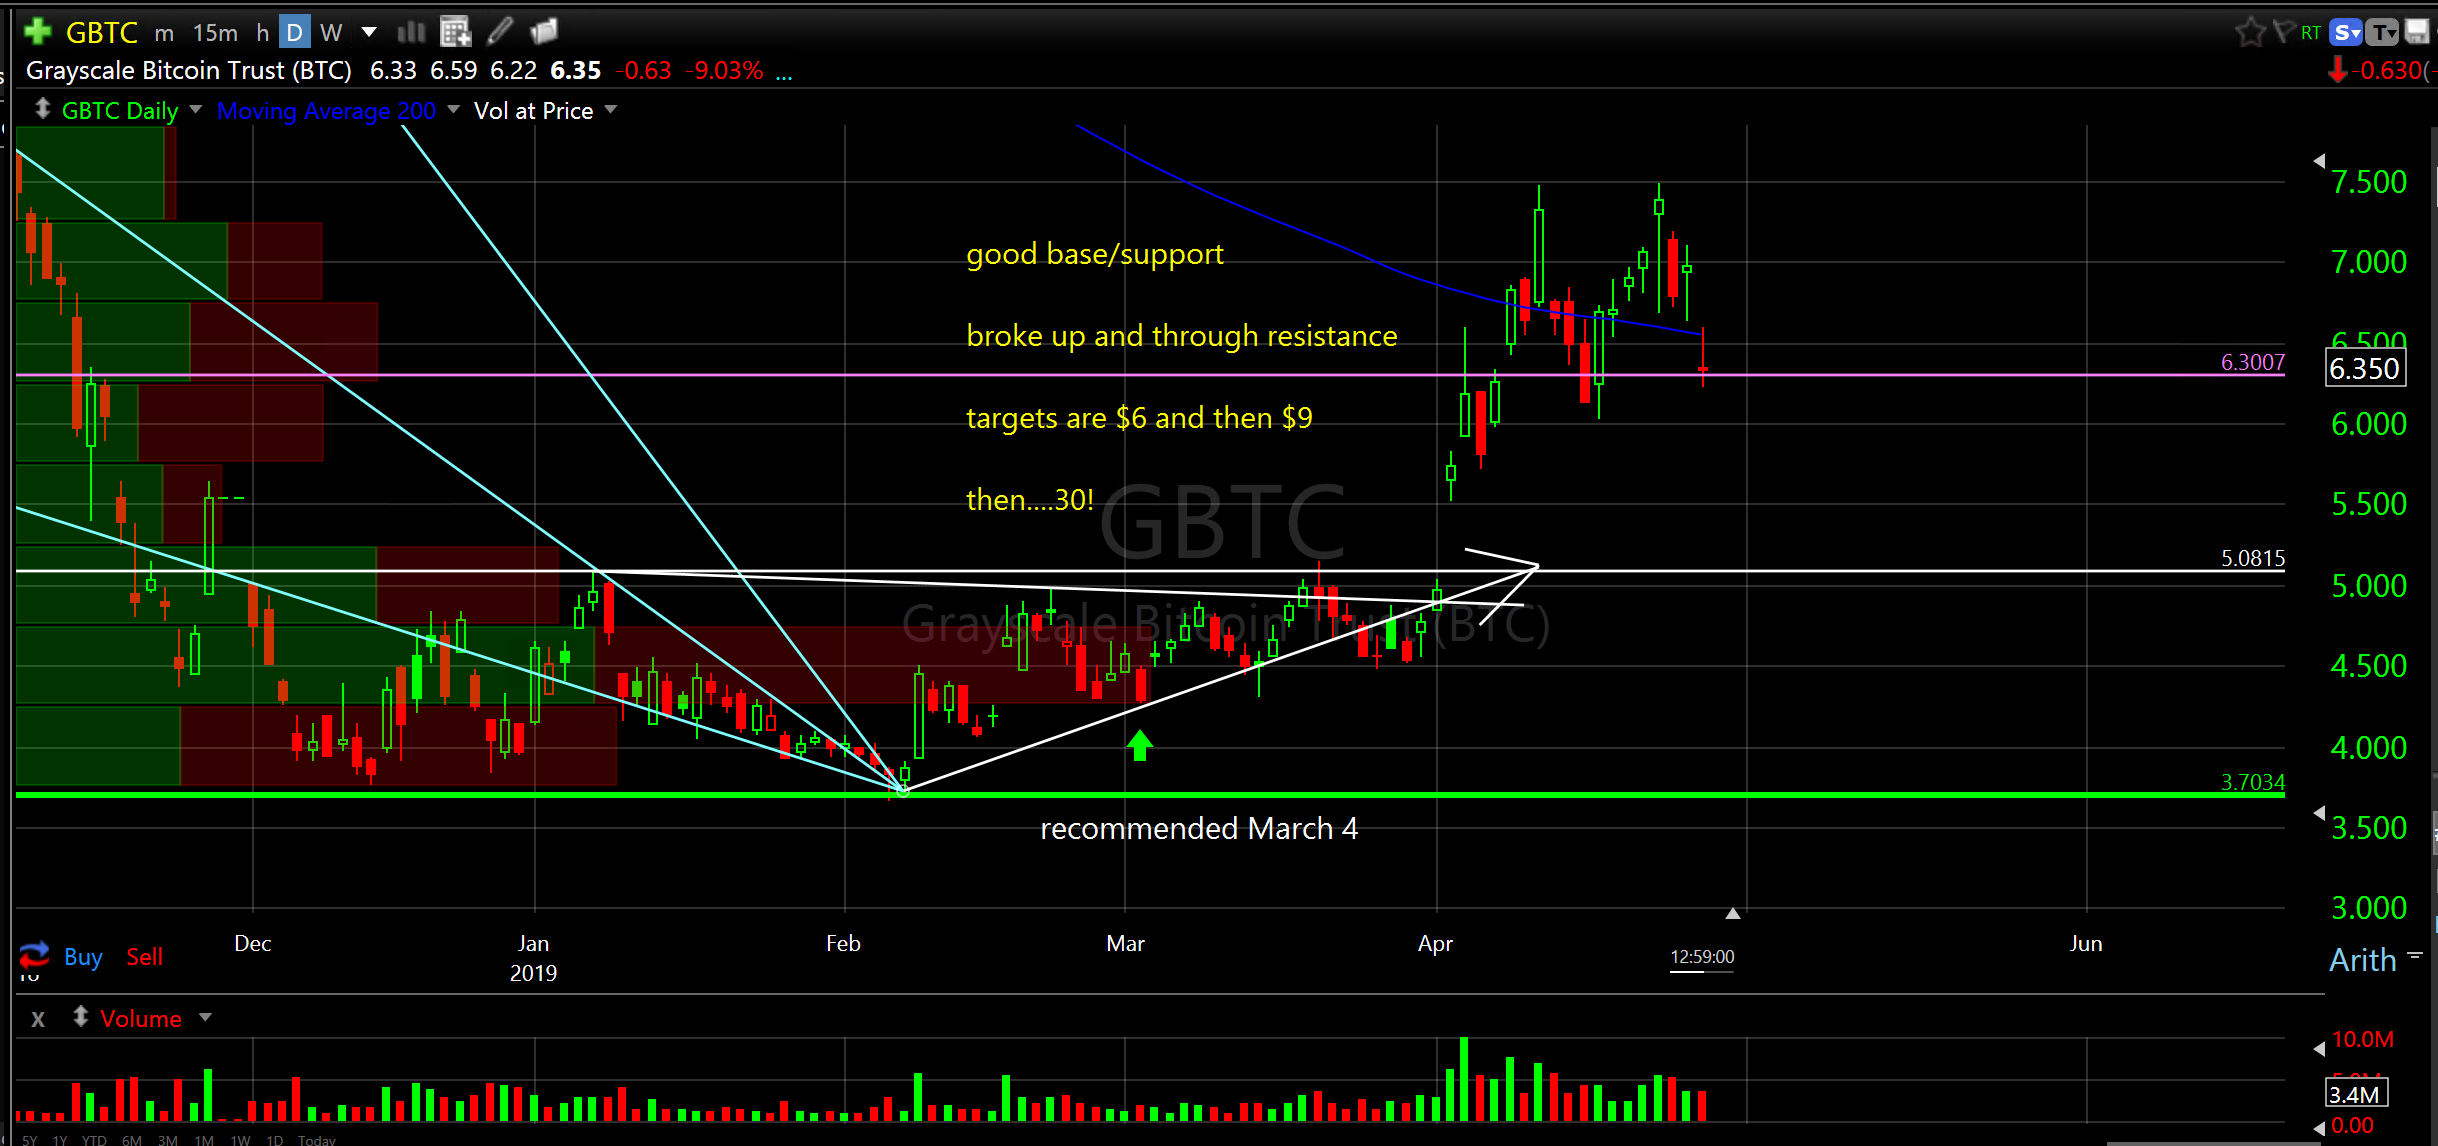2438x1146 pixels.
Task: Select the pencil drawing tool
Action: point(500,32)
